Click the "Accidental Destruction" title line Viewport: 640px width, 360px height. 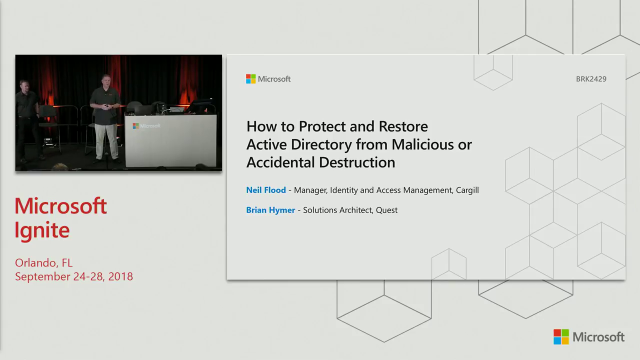[321, 162]
